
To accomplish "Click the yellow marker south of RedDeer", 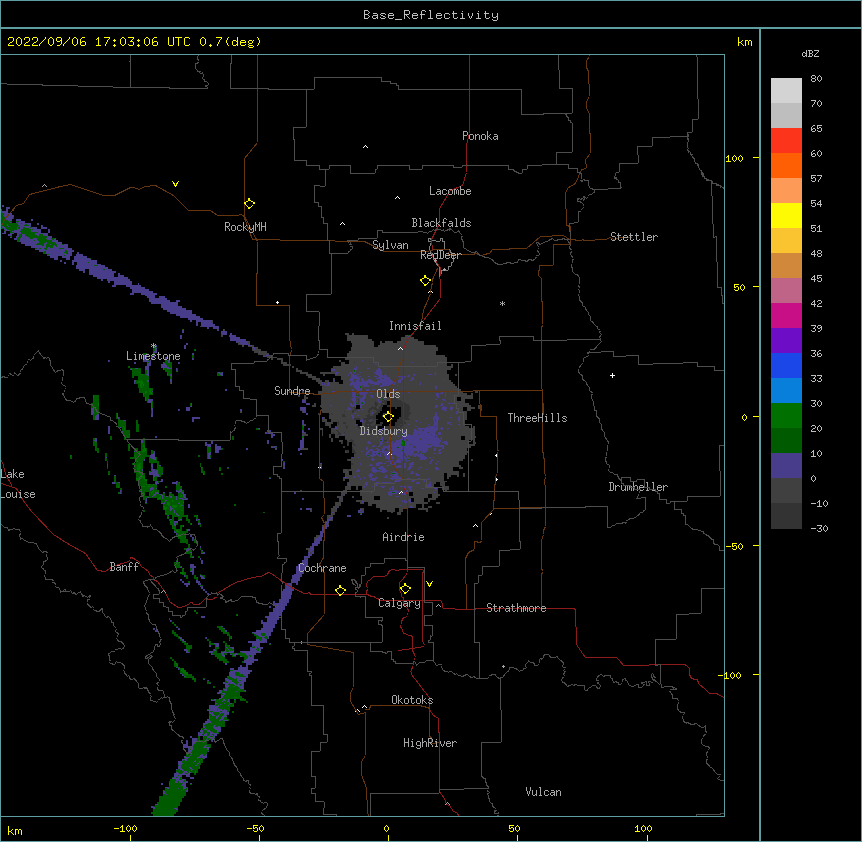I will 426,281.
